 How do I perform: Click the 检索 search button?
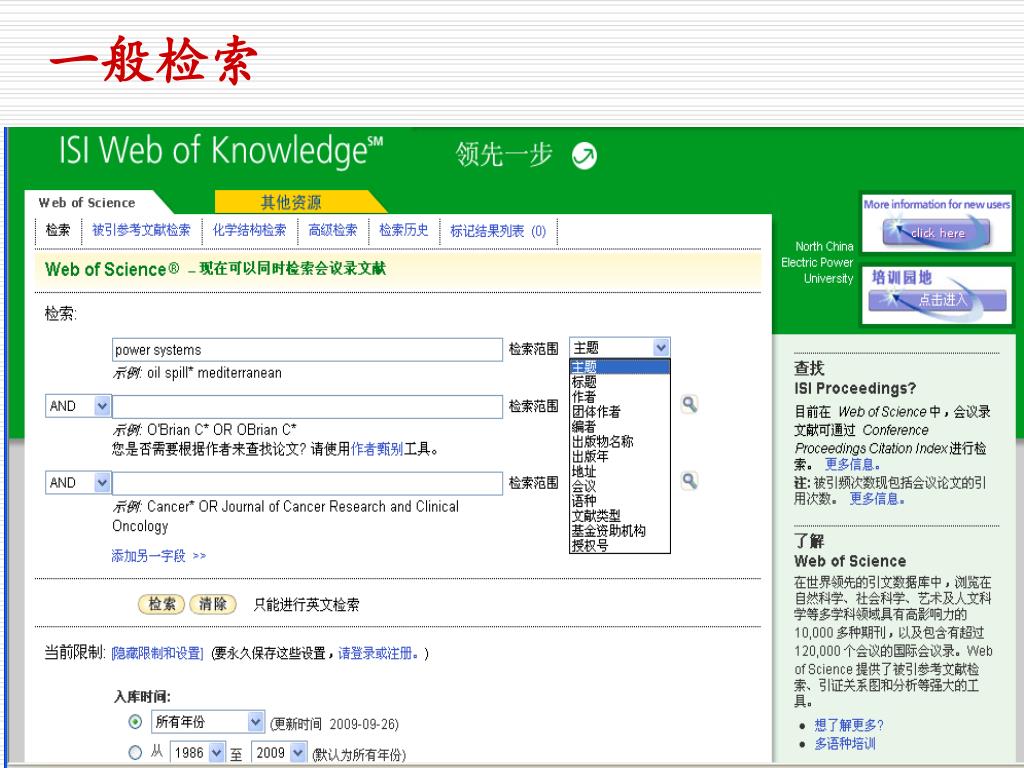(161, 604)
